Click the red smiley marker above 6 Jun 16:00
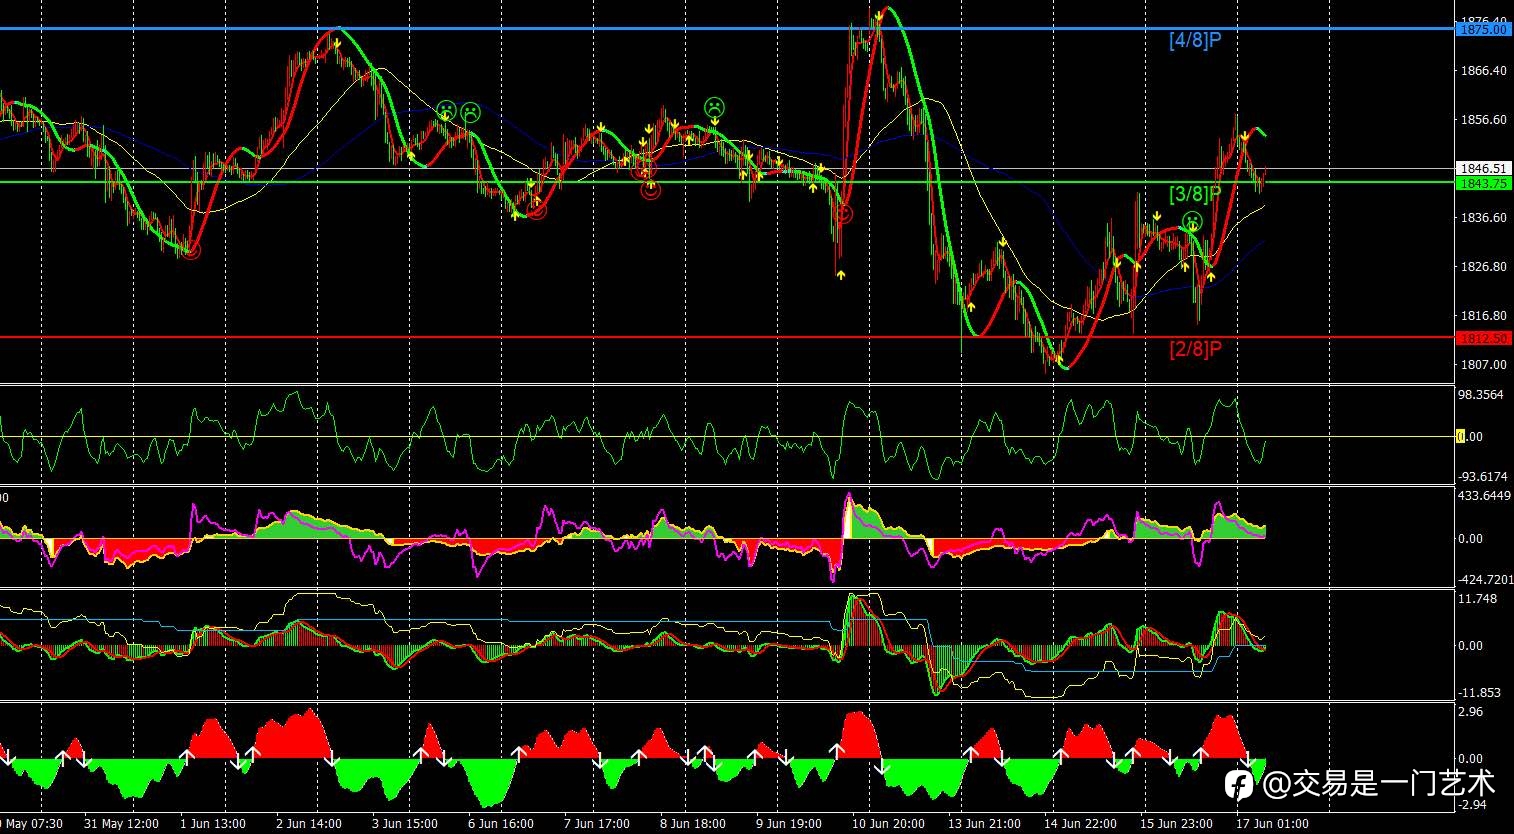Viewport: 1514px width, 834px height. pyautogui.click(x=537, y=209)
